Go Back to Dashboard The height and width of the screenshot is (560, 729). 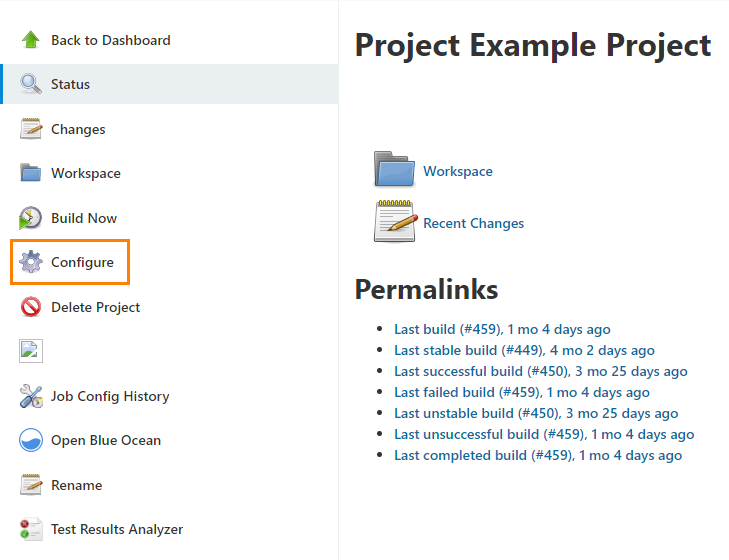(111, 40)
